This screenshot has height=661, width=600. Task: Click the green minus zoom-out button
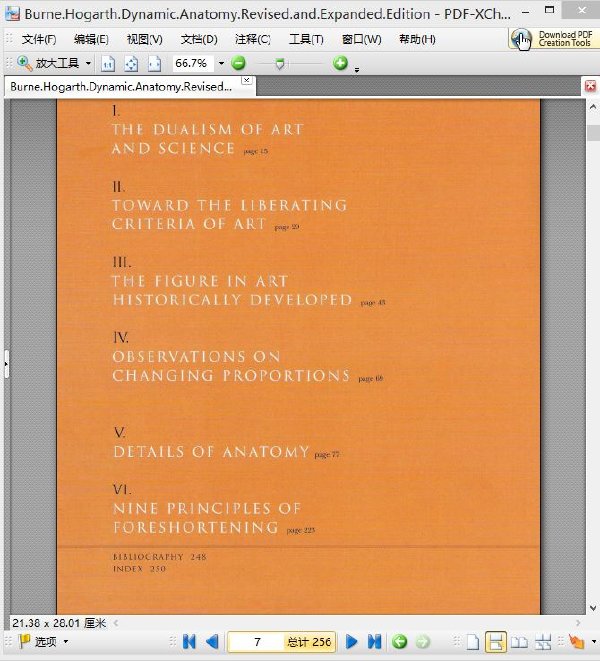[239, 64]
